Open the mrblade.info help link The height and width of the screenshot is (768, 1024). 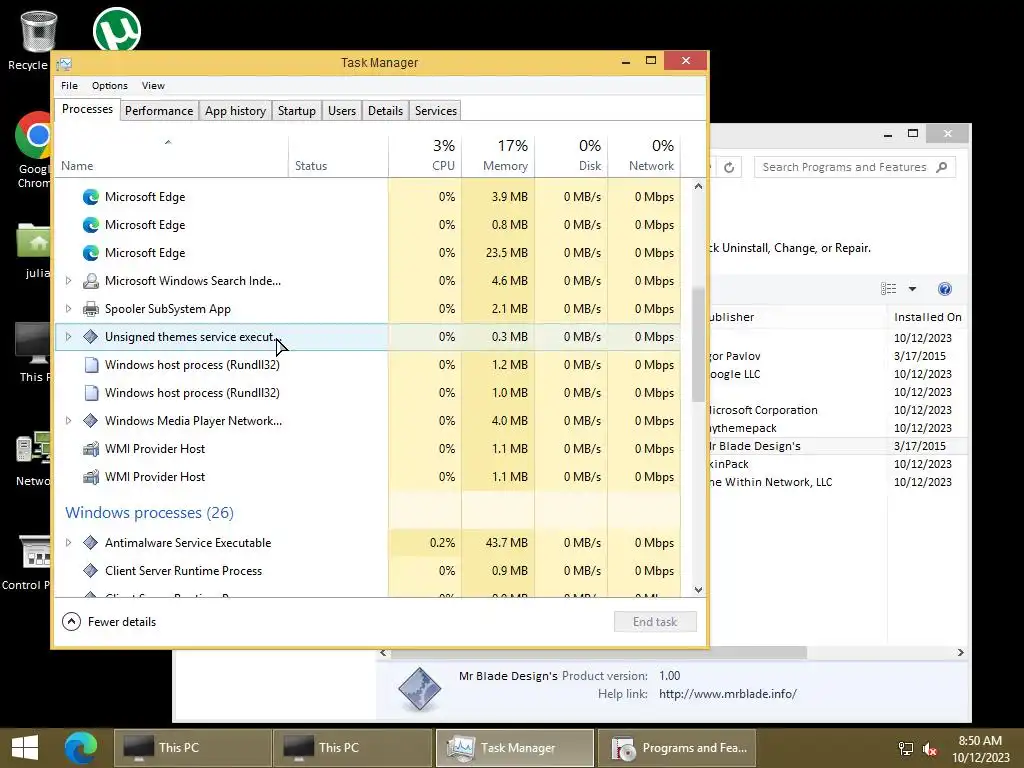[x=728, y=694]
